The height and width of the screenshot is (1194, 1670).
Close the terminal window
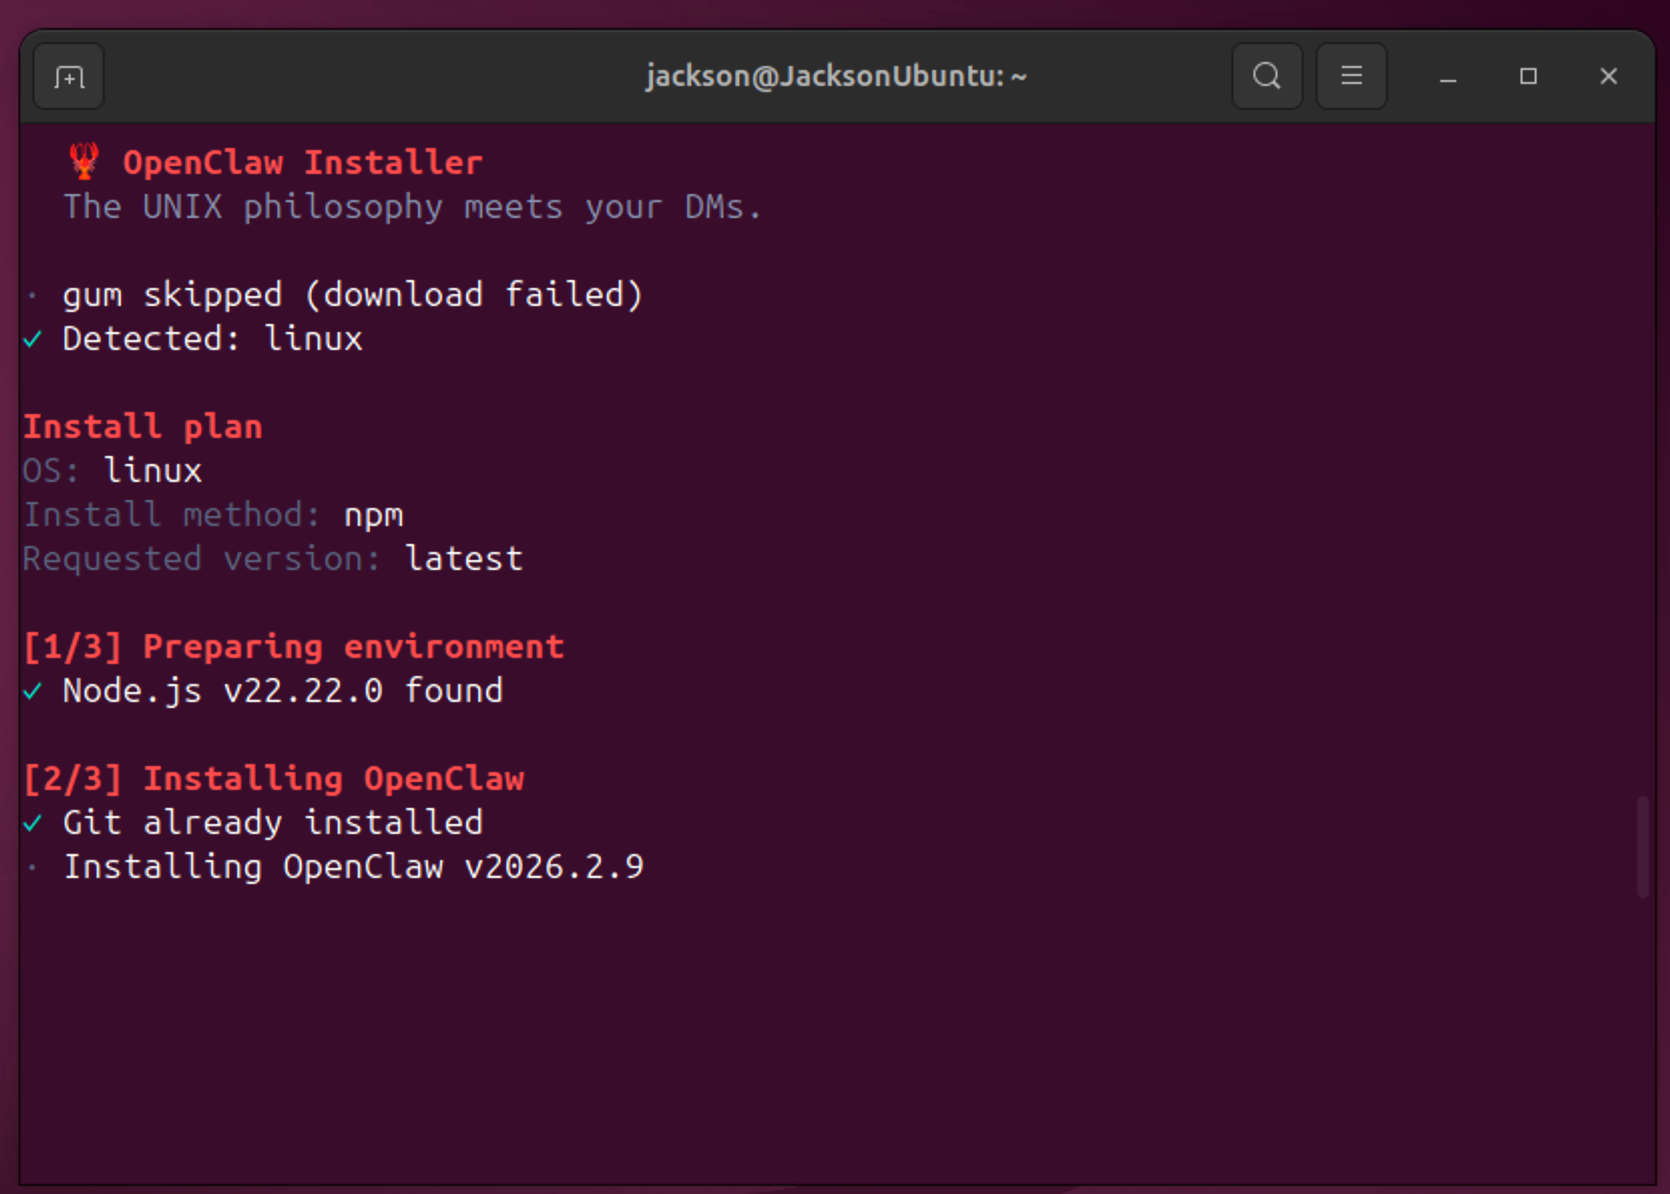click(1608, 77)
